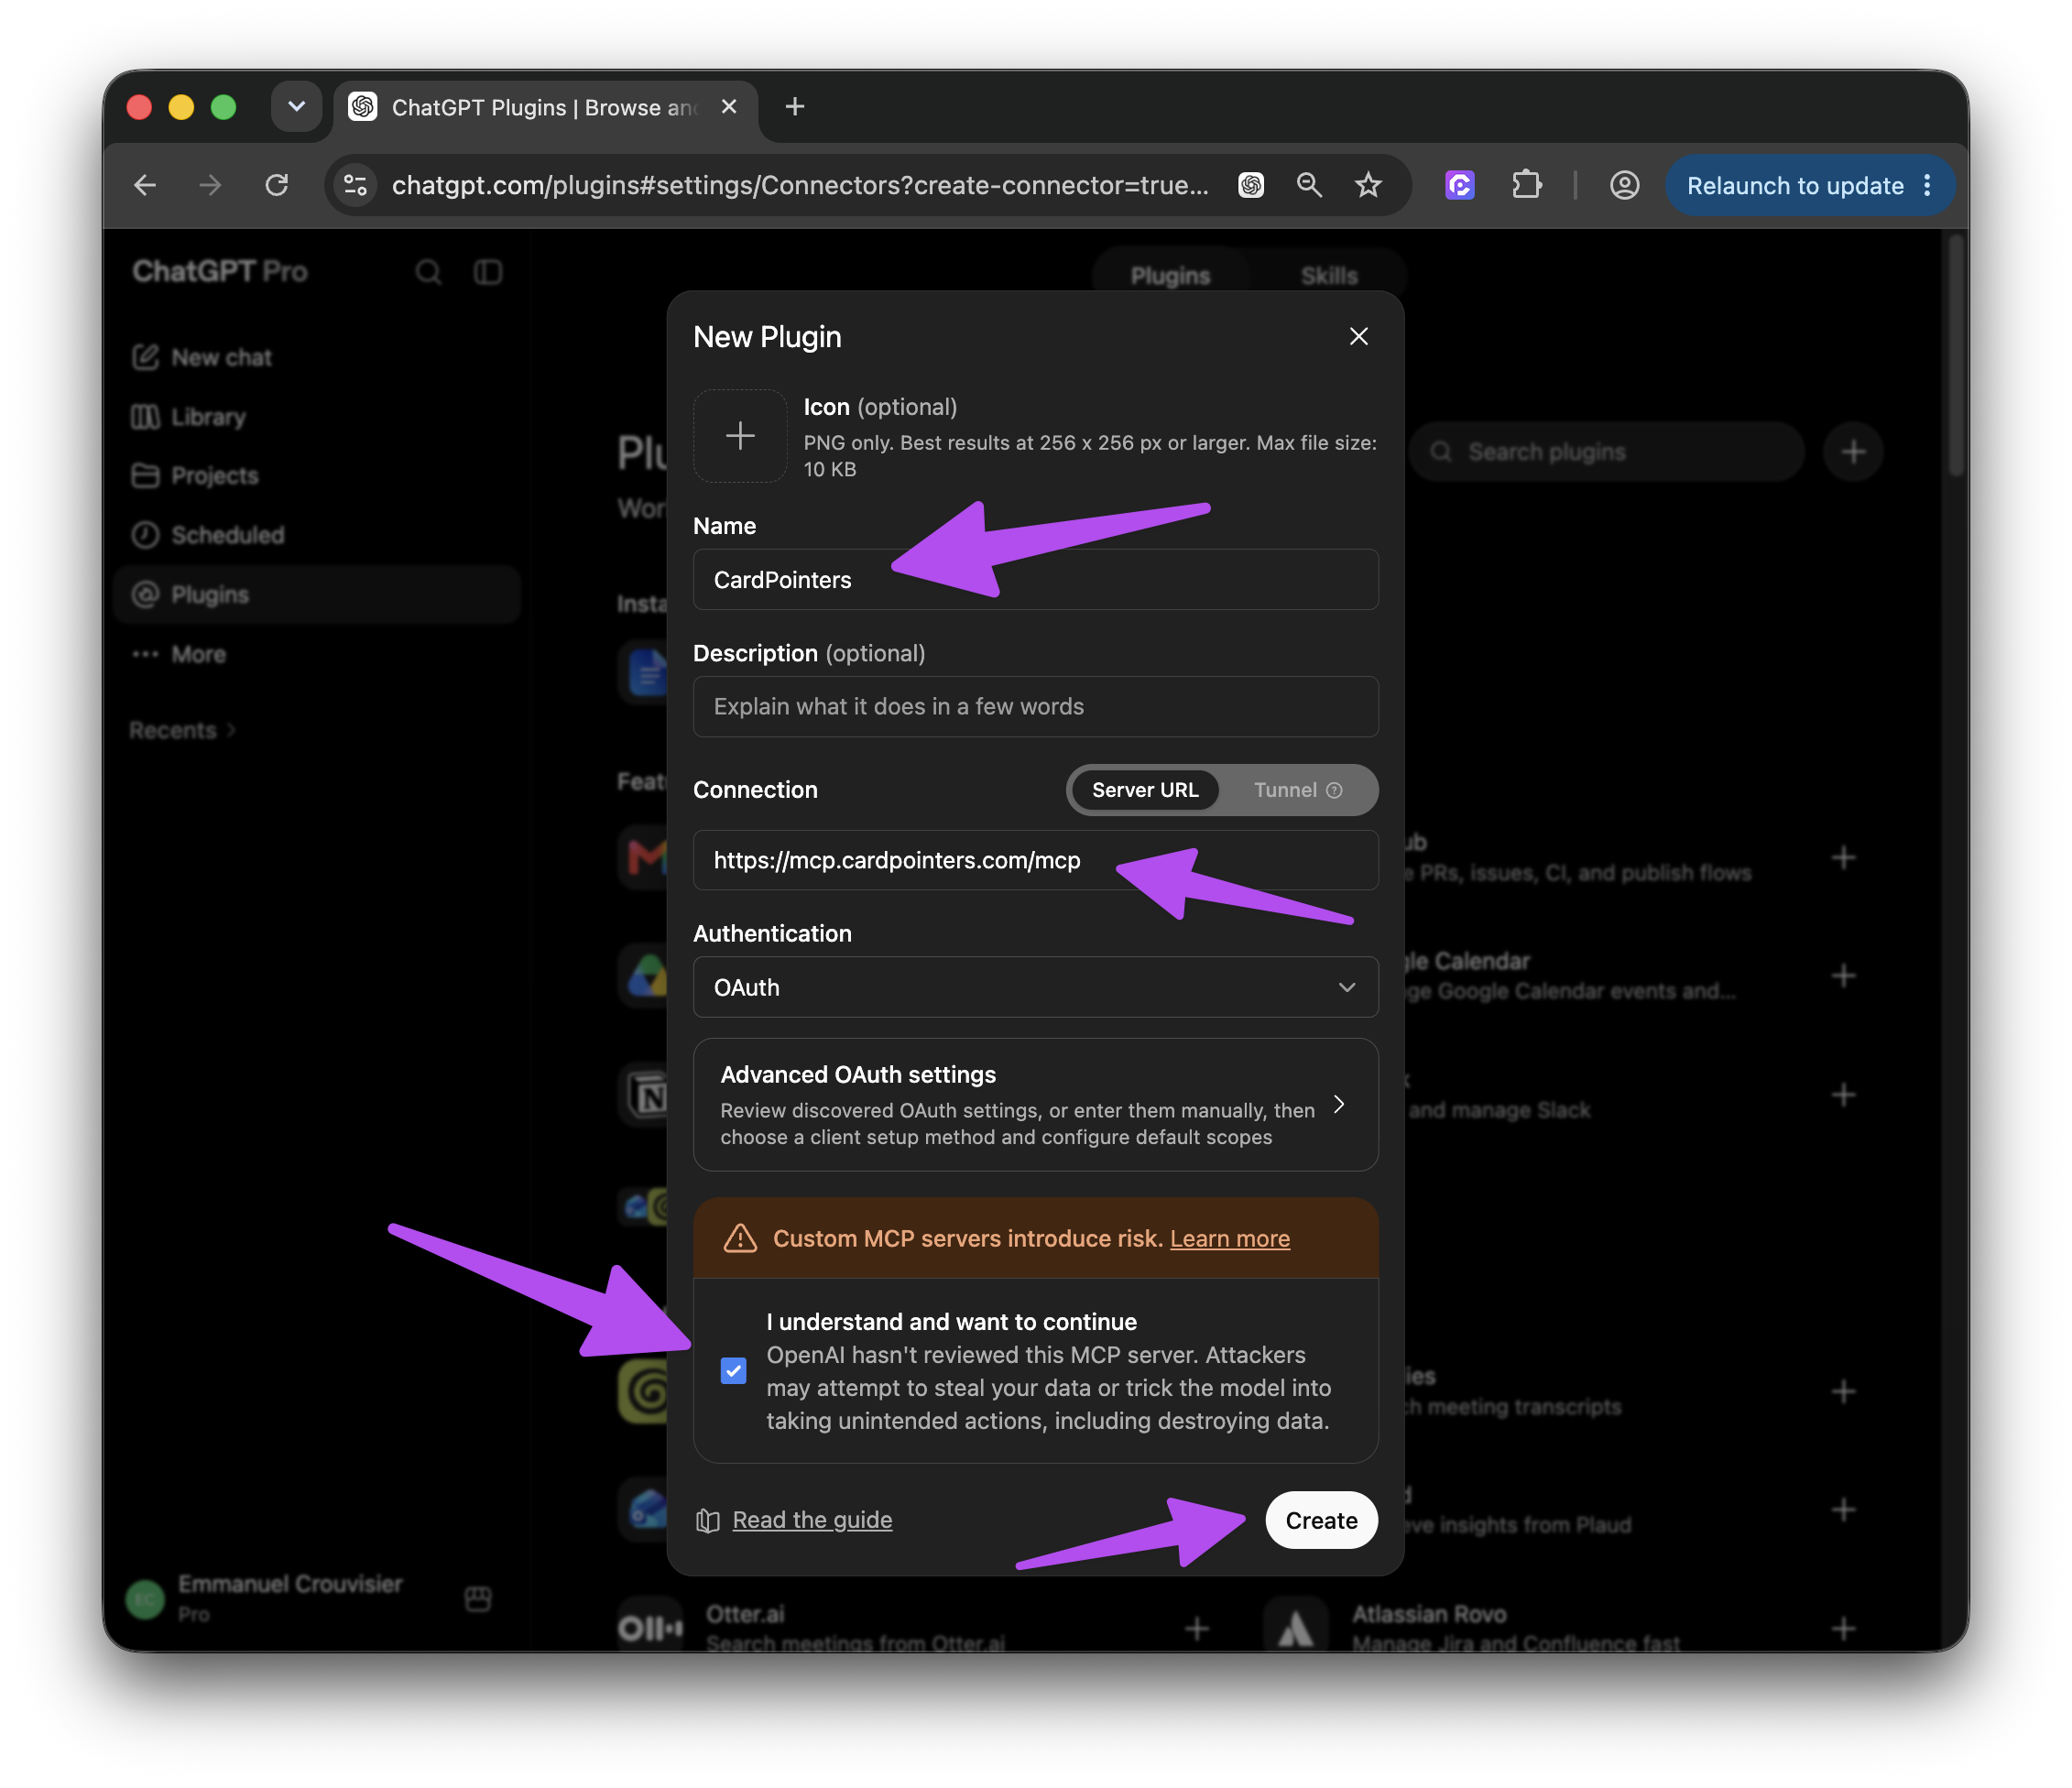Open Projects in the sidebar
The image size is (2072, 1788).
tap(318, 475)
